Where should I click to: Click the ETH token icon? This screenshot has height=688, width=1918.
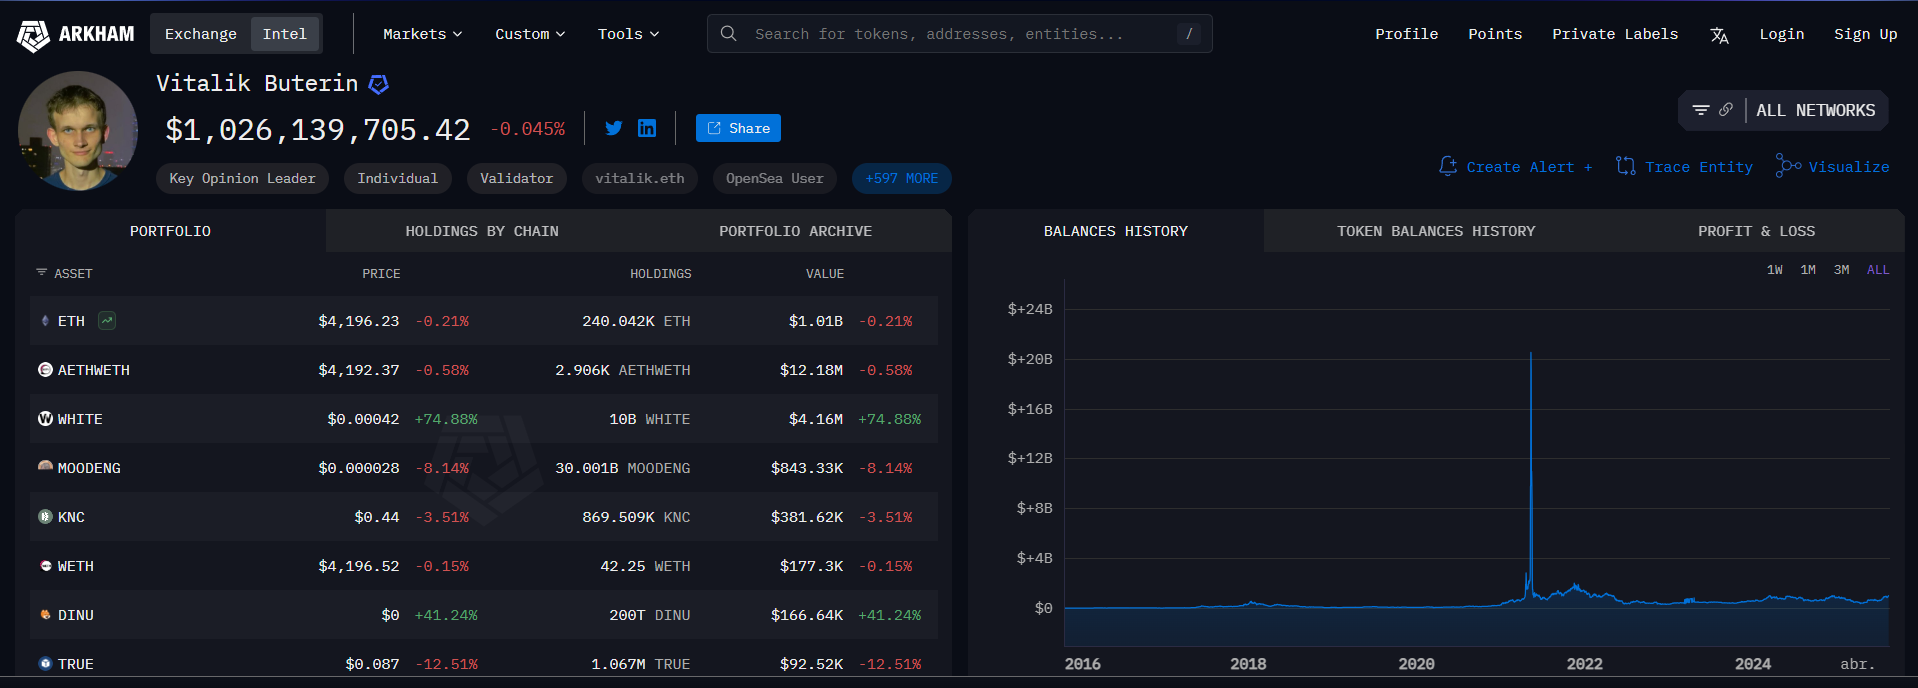[x=45, y=321]
